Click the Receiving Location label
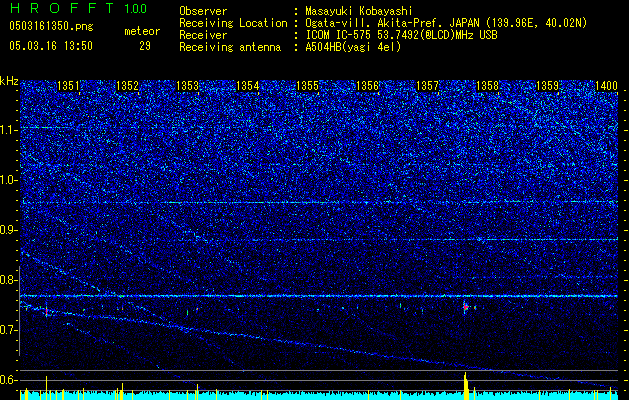 [233, 23]
